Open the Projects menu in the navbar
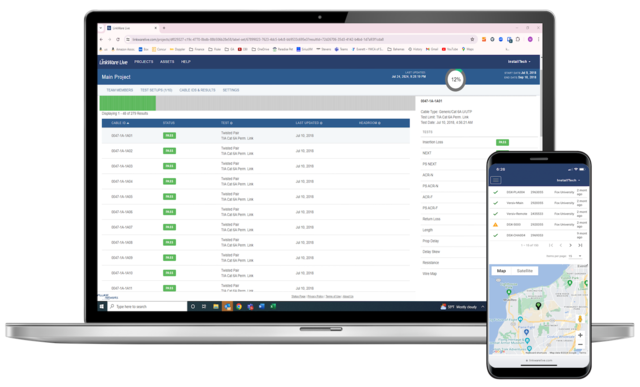This screenshot has height=387, width=640. (144, 62)
